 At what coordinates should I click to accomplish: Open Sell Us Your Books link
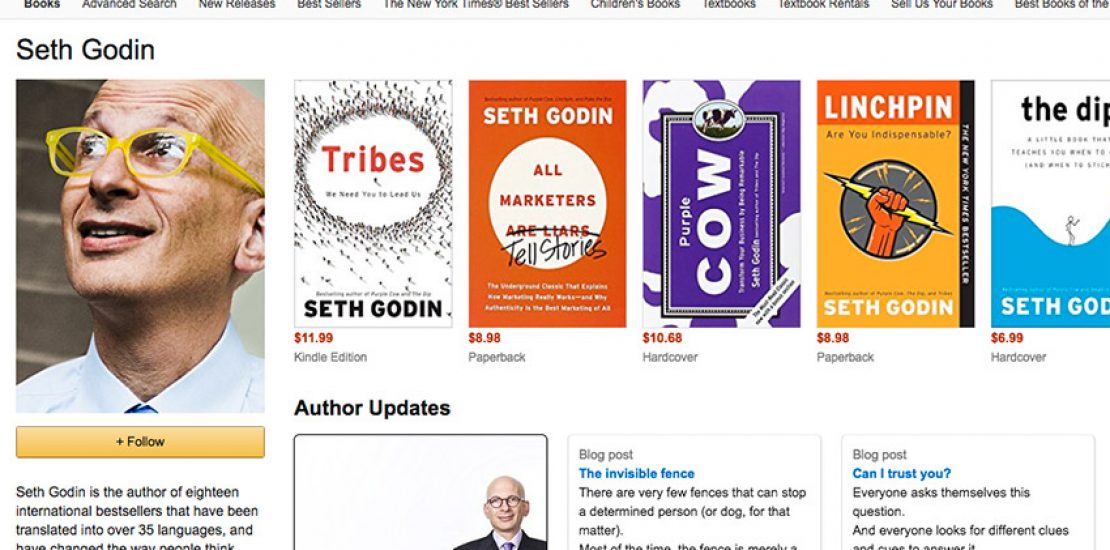[x=942, y=4]
